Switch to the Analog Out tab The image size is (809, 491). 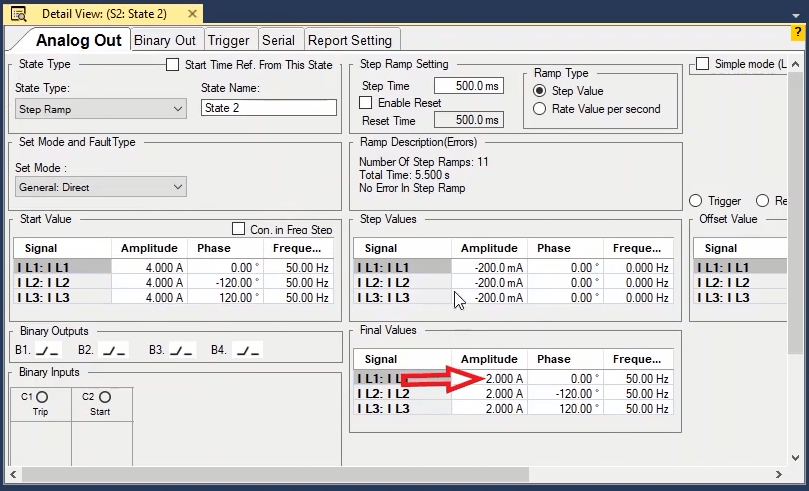pyautogui.click(x=78, y=40)
